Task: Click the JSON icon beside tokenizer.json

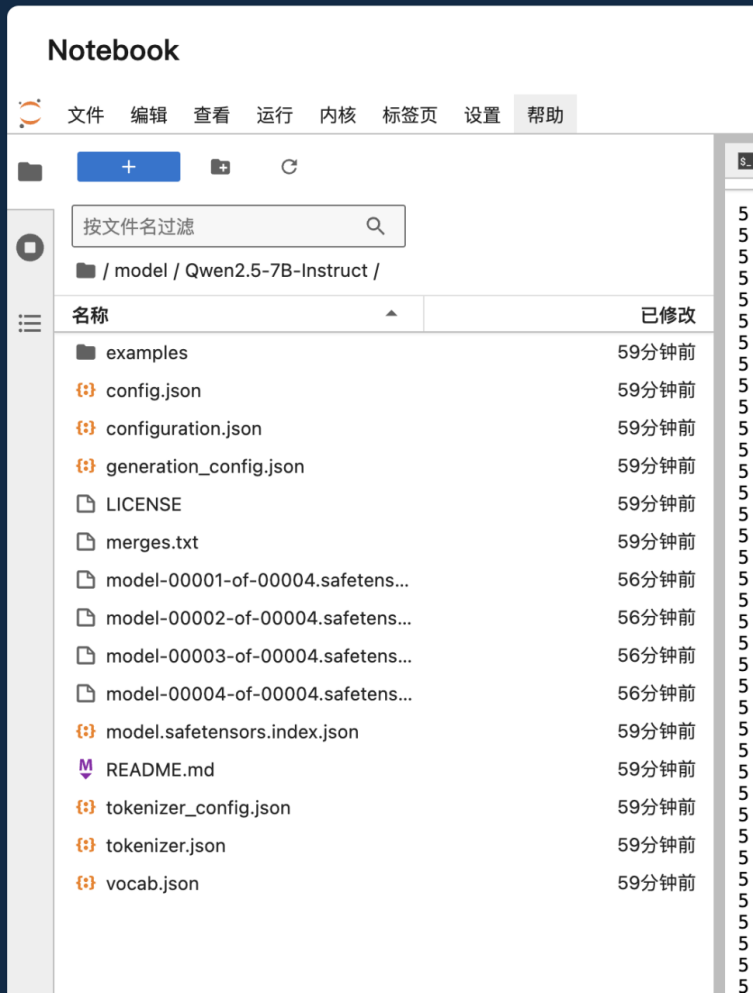Action: (x=86, y=845)
